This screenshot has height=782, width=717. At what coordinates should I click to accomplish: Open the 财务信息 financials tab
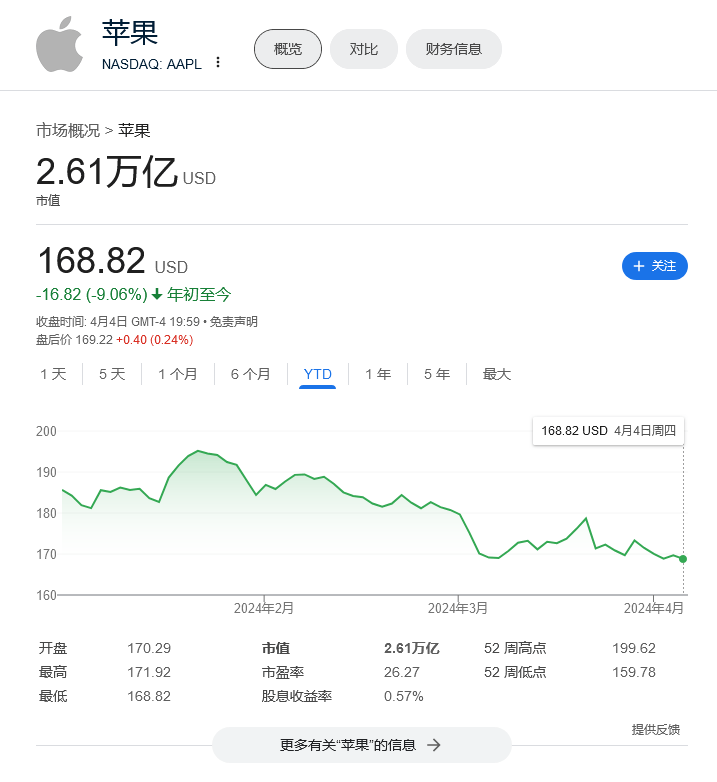click(x=453, y=49)
